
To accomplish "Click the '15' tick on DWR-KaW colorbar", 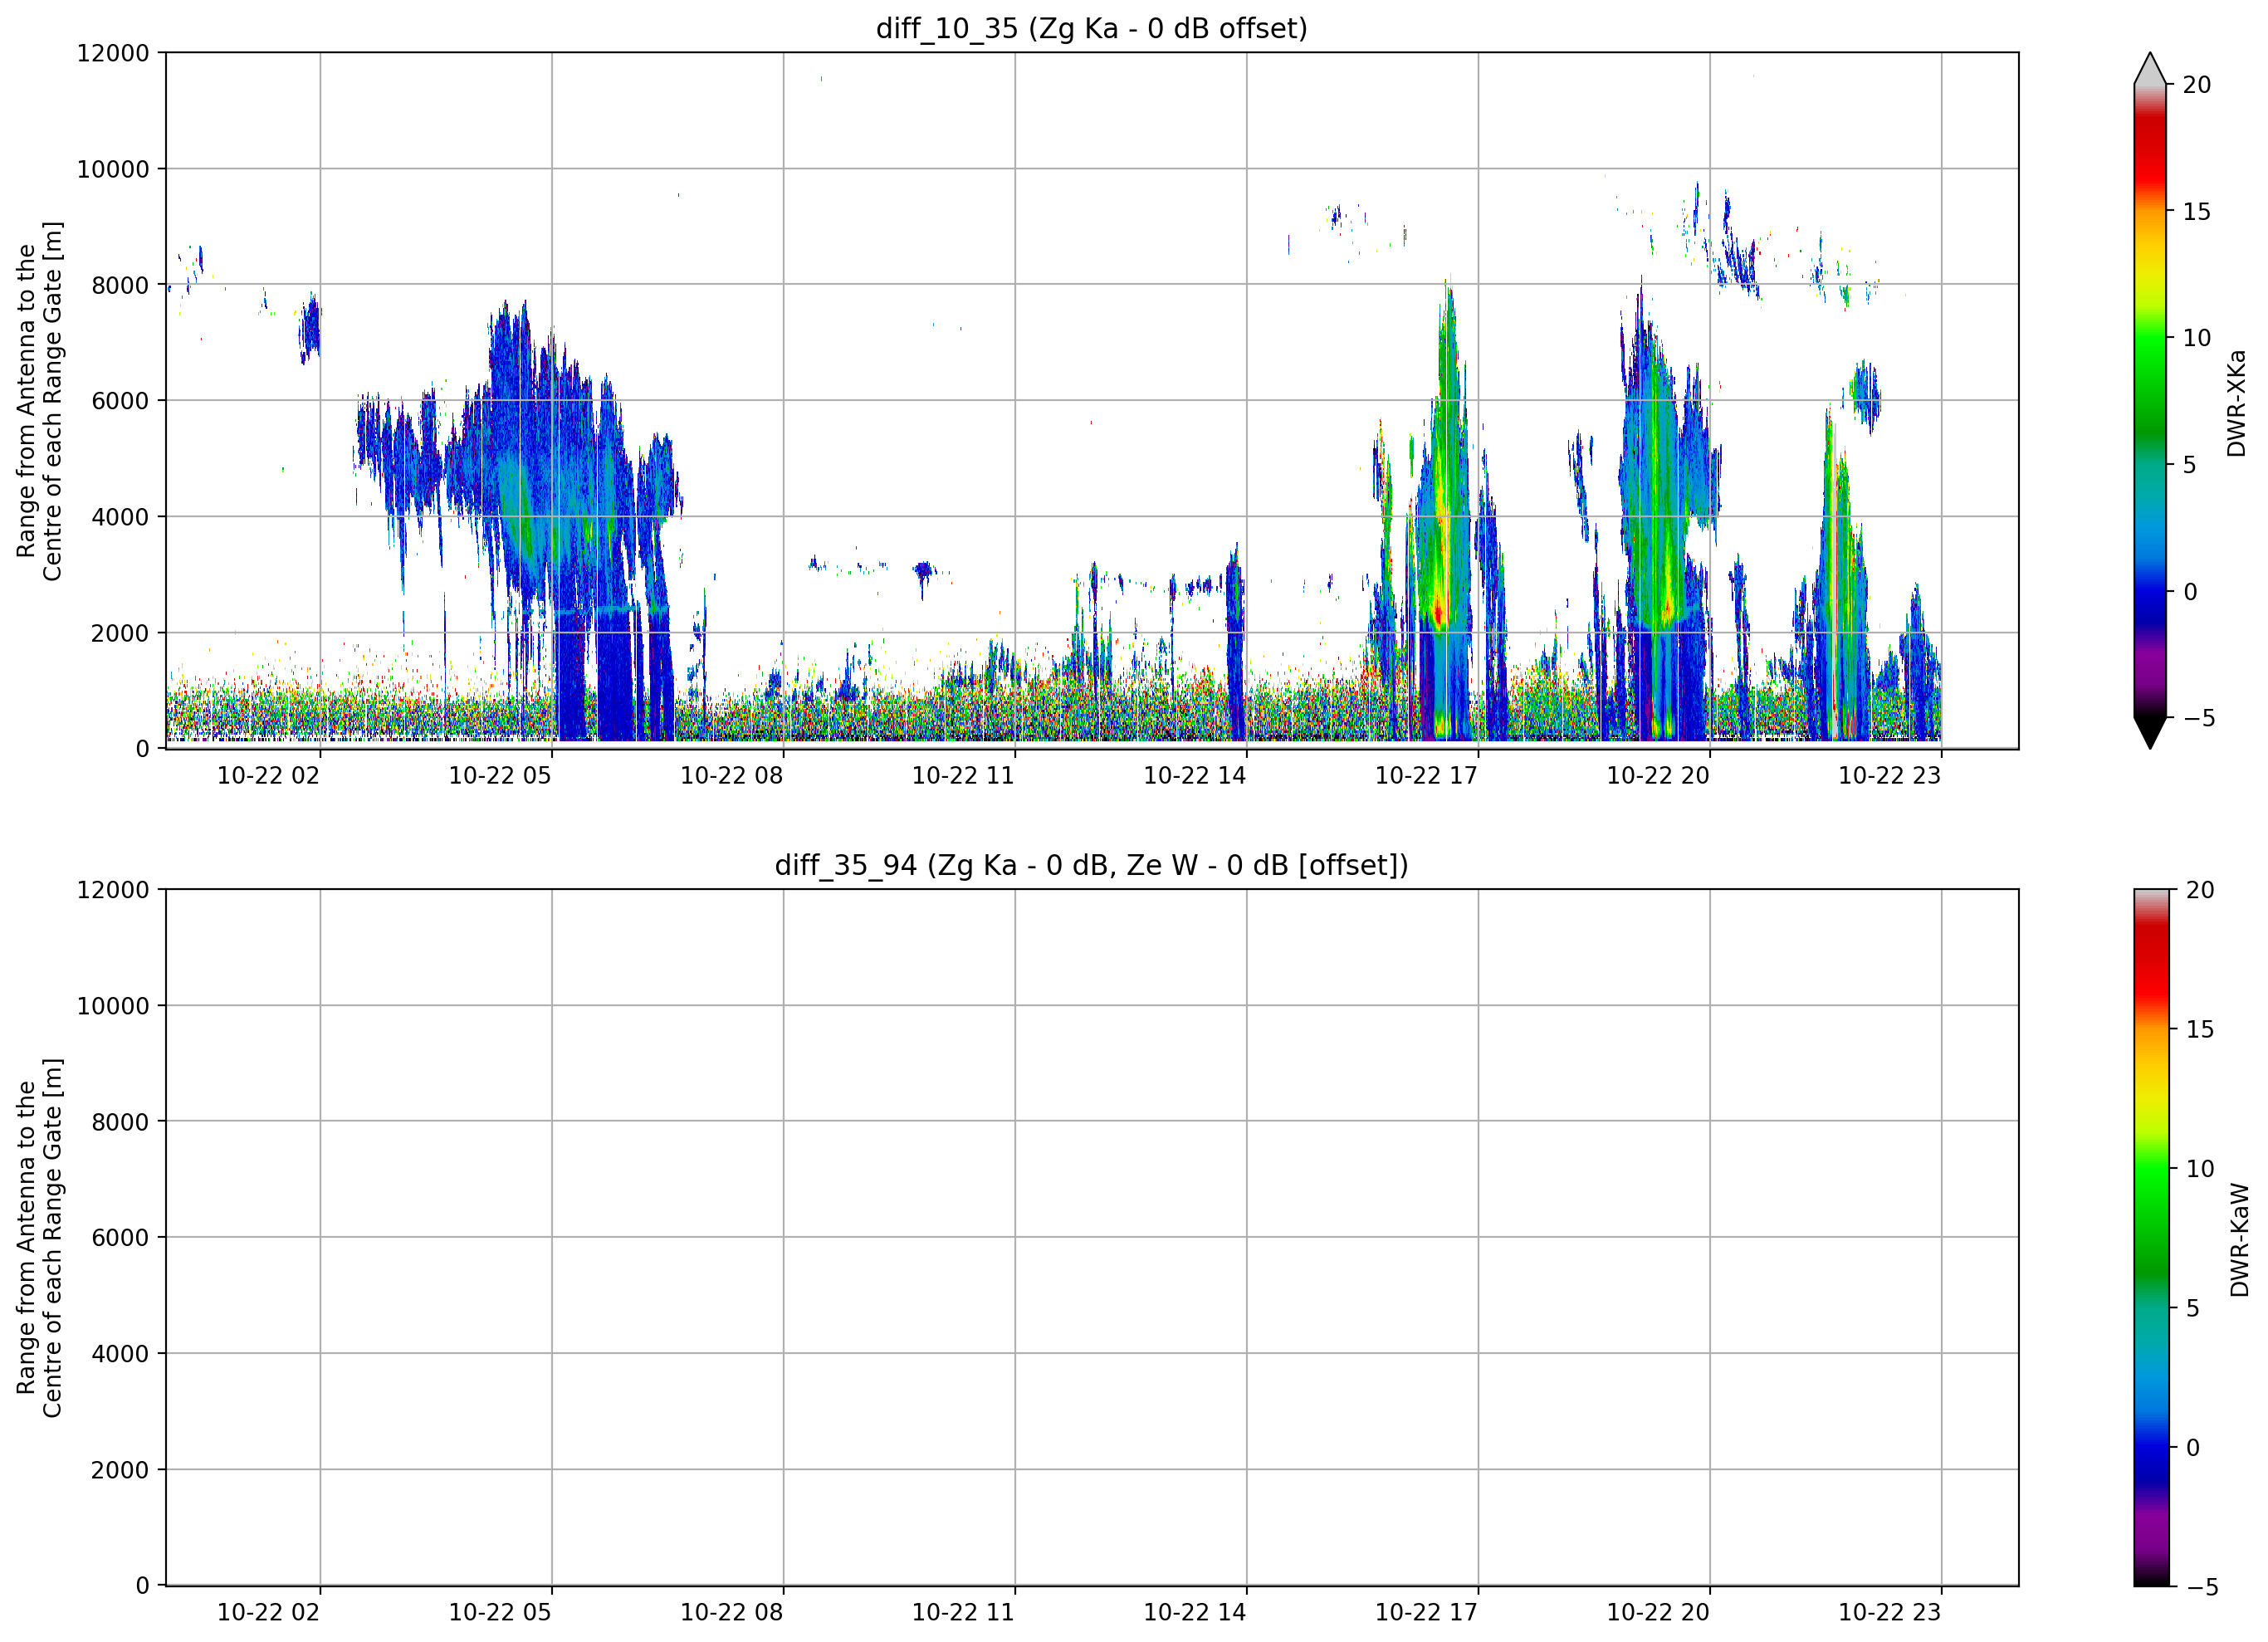I will click(x=2200, y=1030).
